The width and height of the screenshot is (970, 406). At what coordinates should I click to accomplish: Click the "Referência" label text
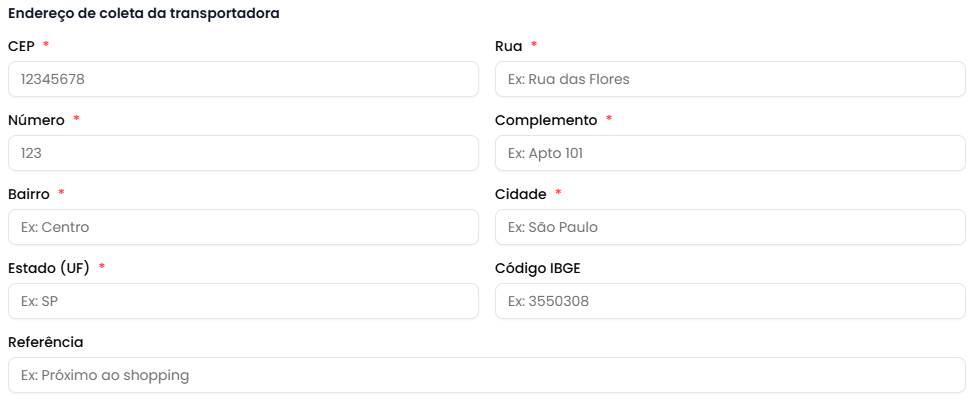click(45, 342)
